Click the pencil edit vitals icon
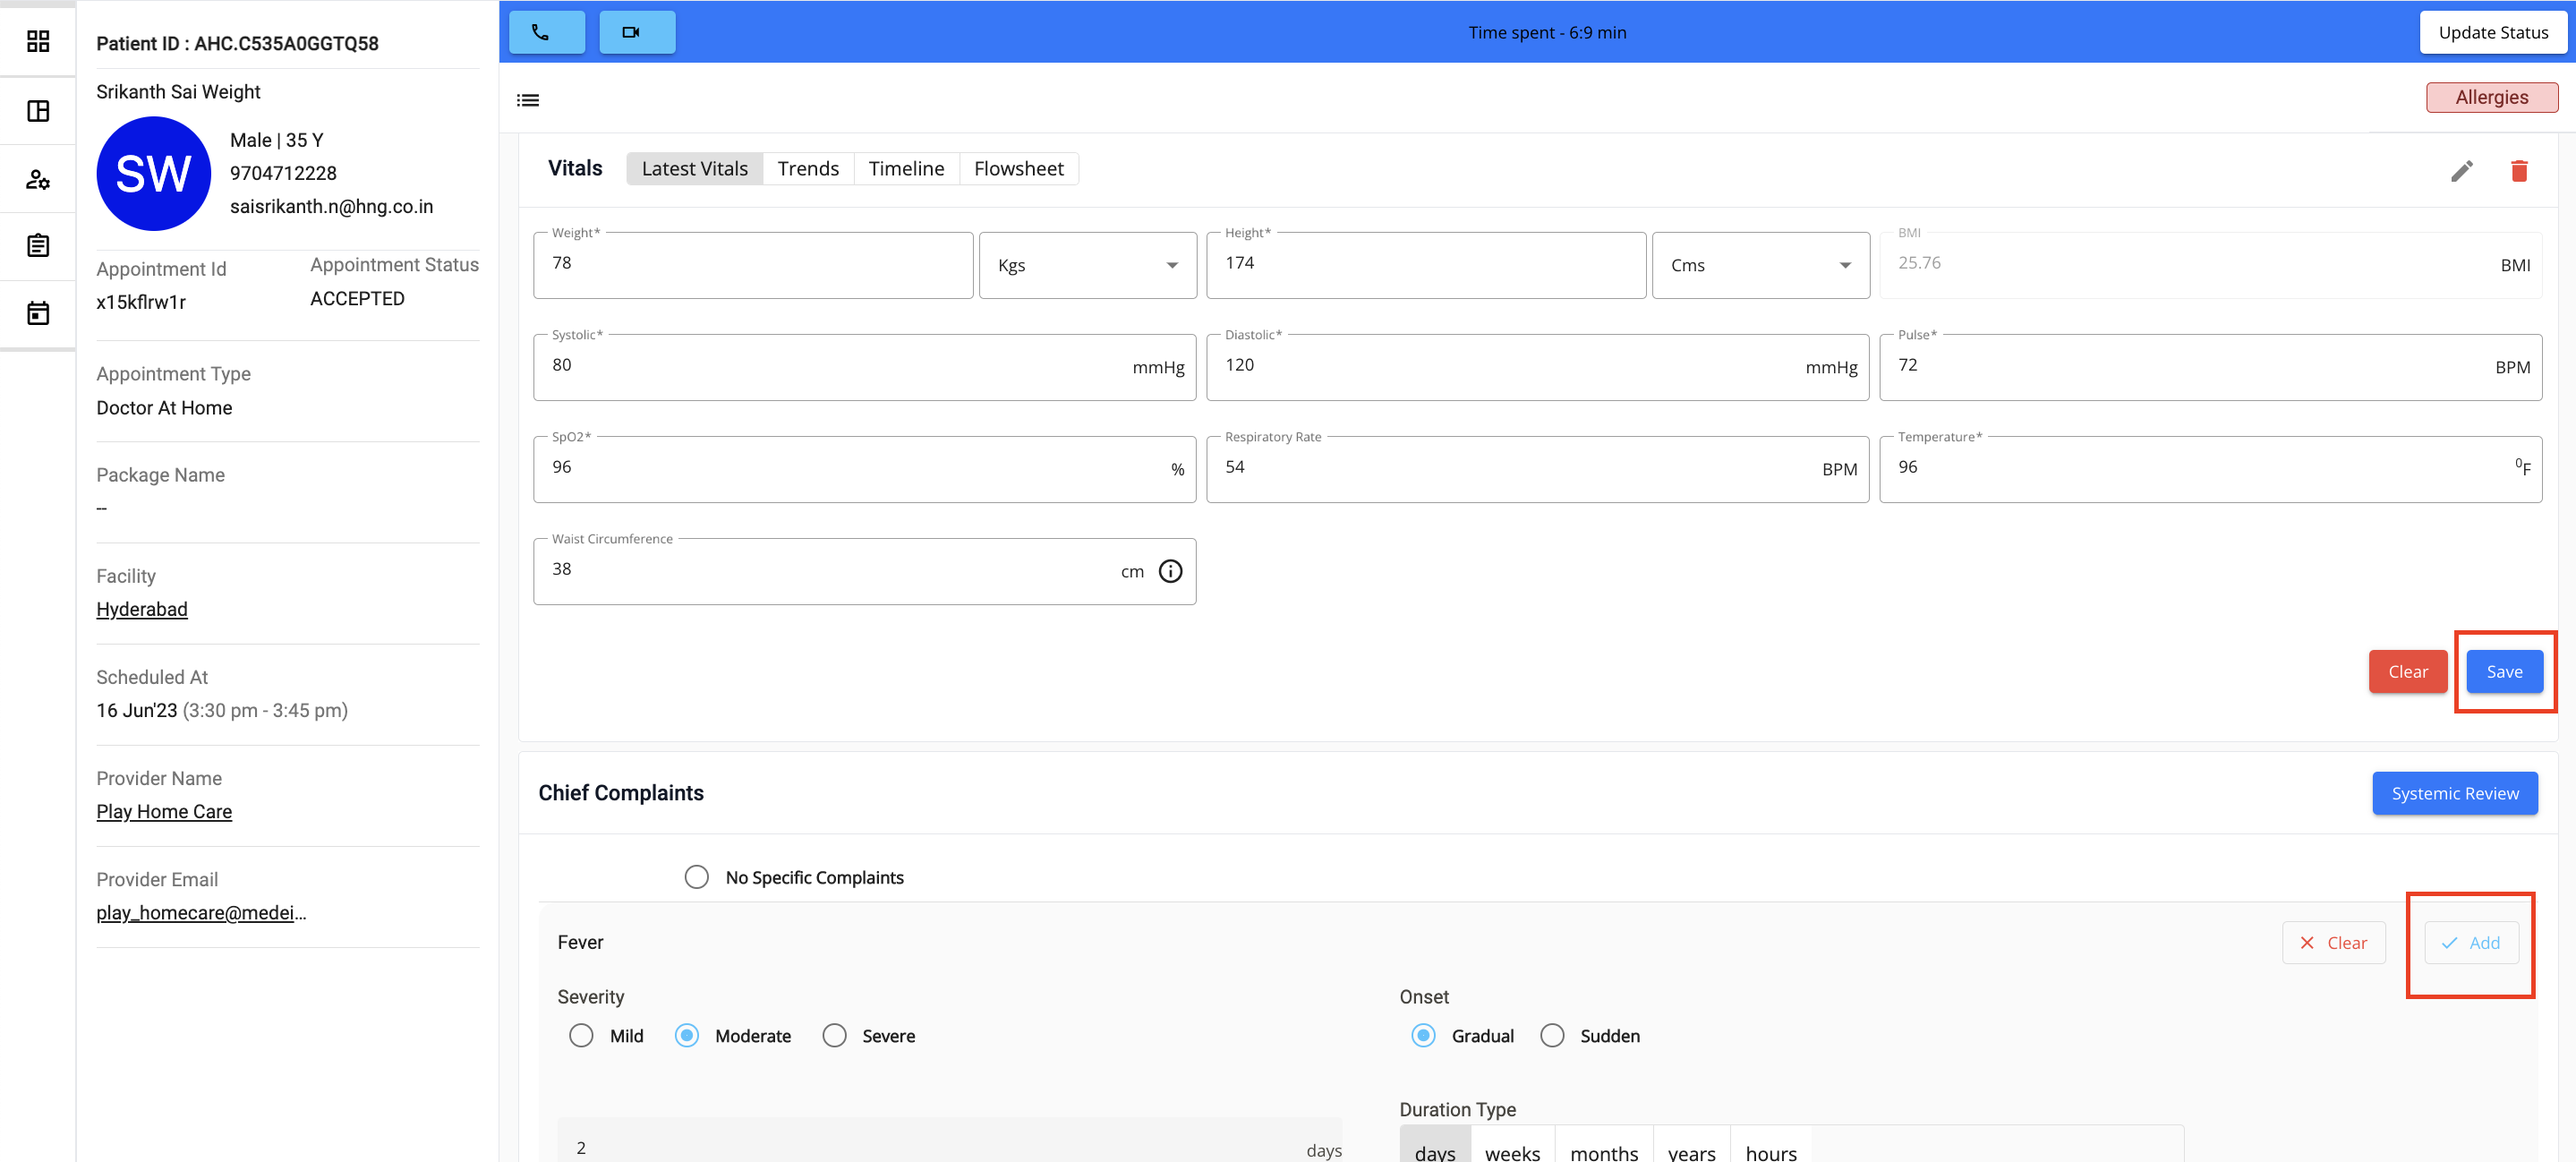The image size is (2576, 1162). pos(2461,171)
